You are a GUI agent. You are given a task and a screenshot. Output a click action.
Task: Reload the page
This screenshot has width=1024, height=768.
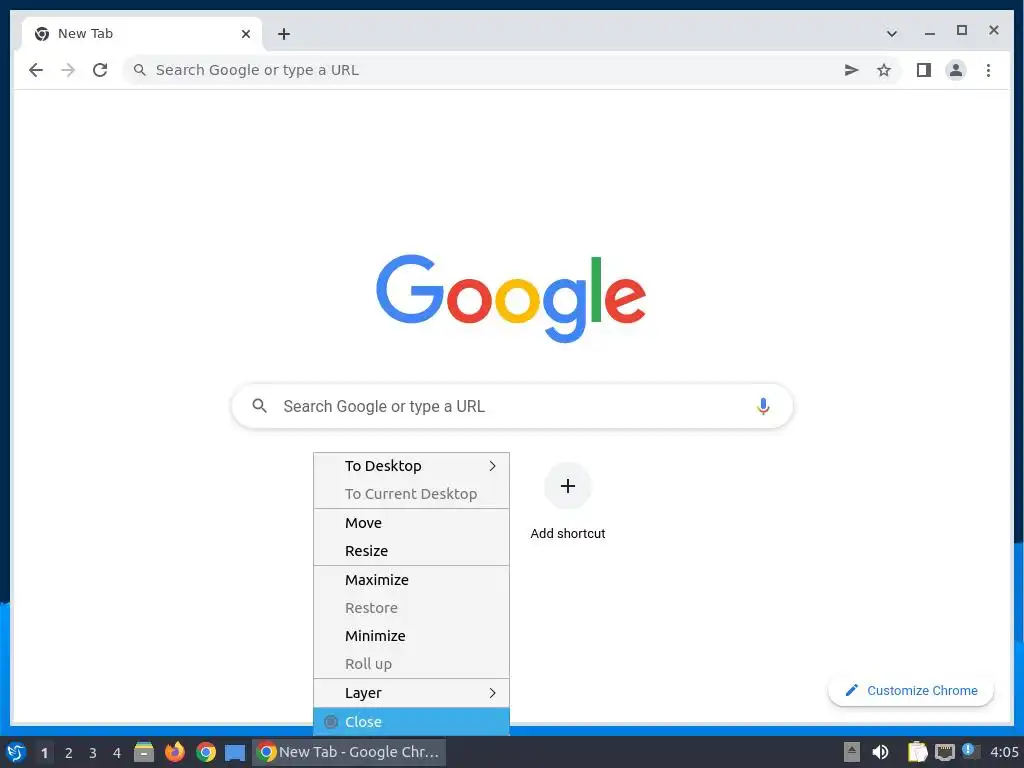[x=100, y=70]
